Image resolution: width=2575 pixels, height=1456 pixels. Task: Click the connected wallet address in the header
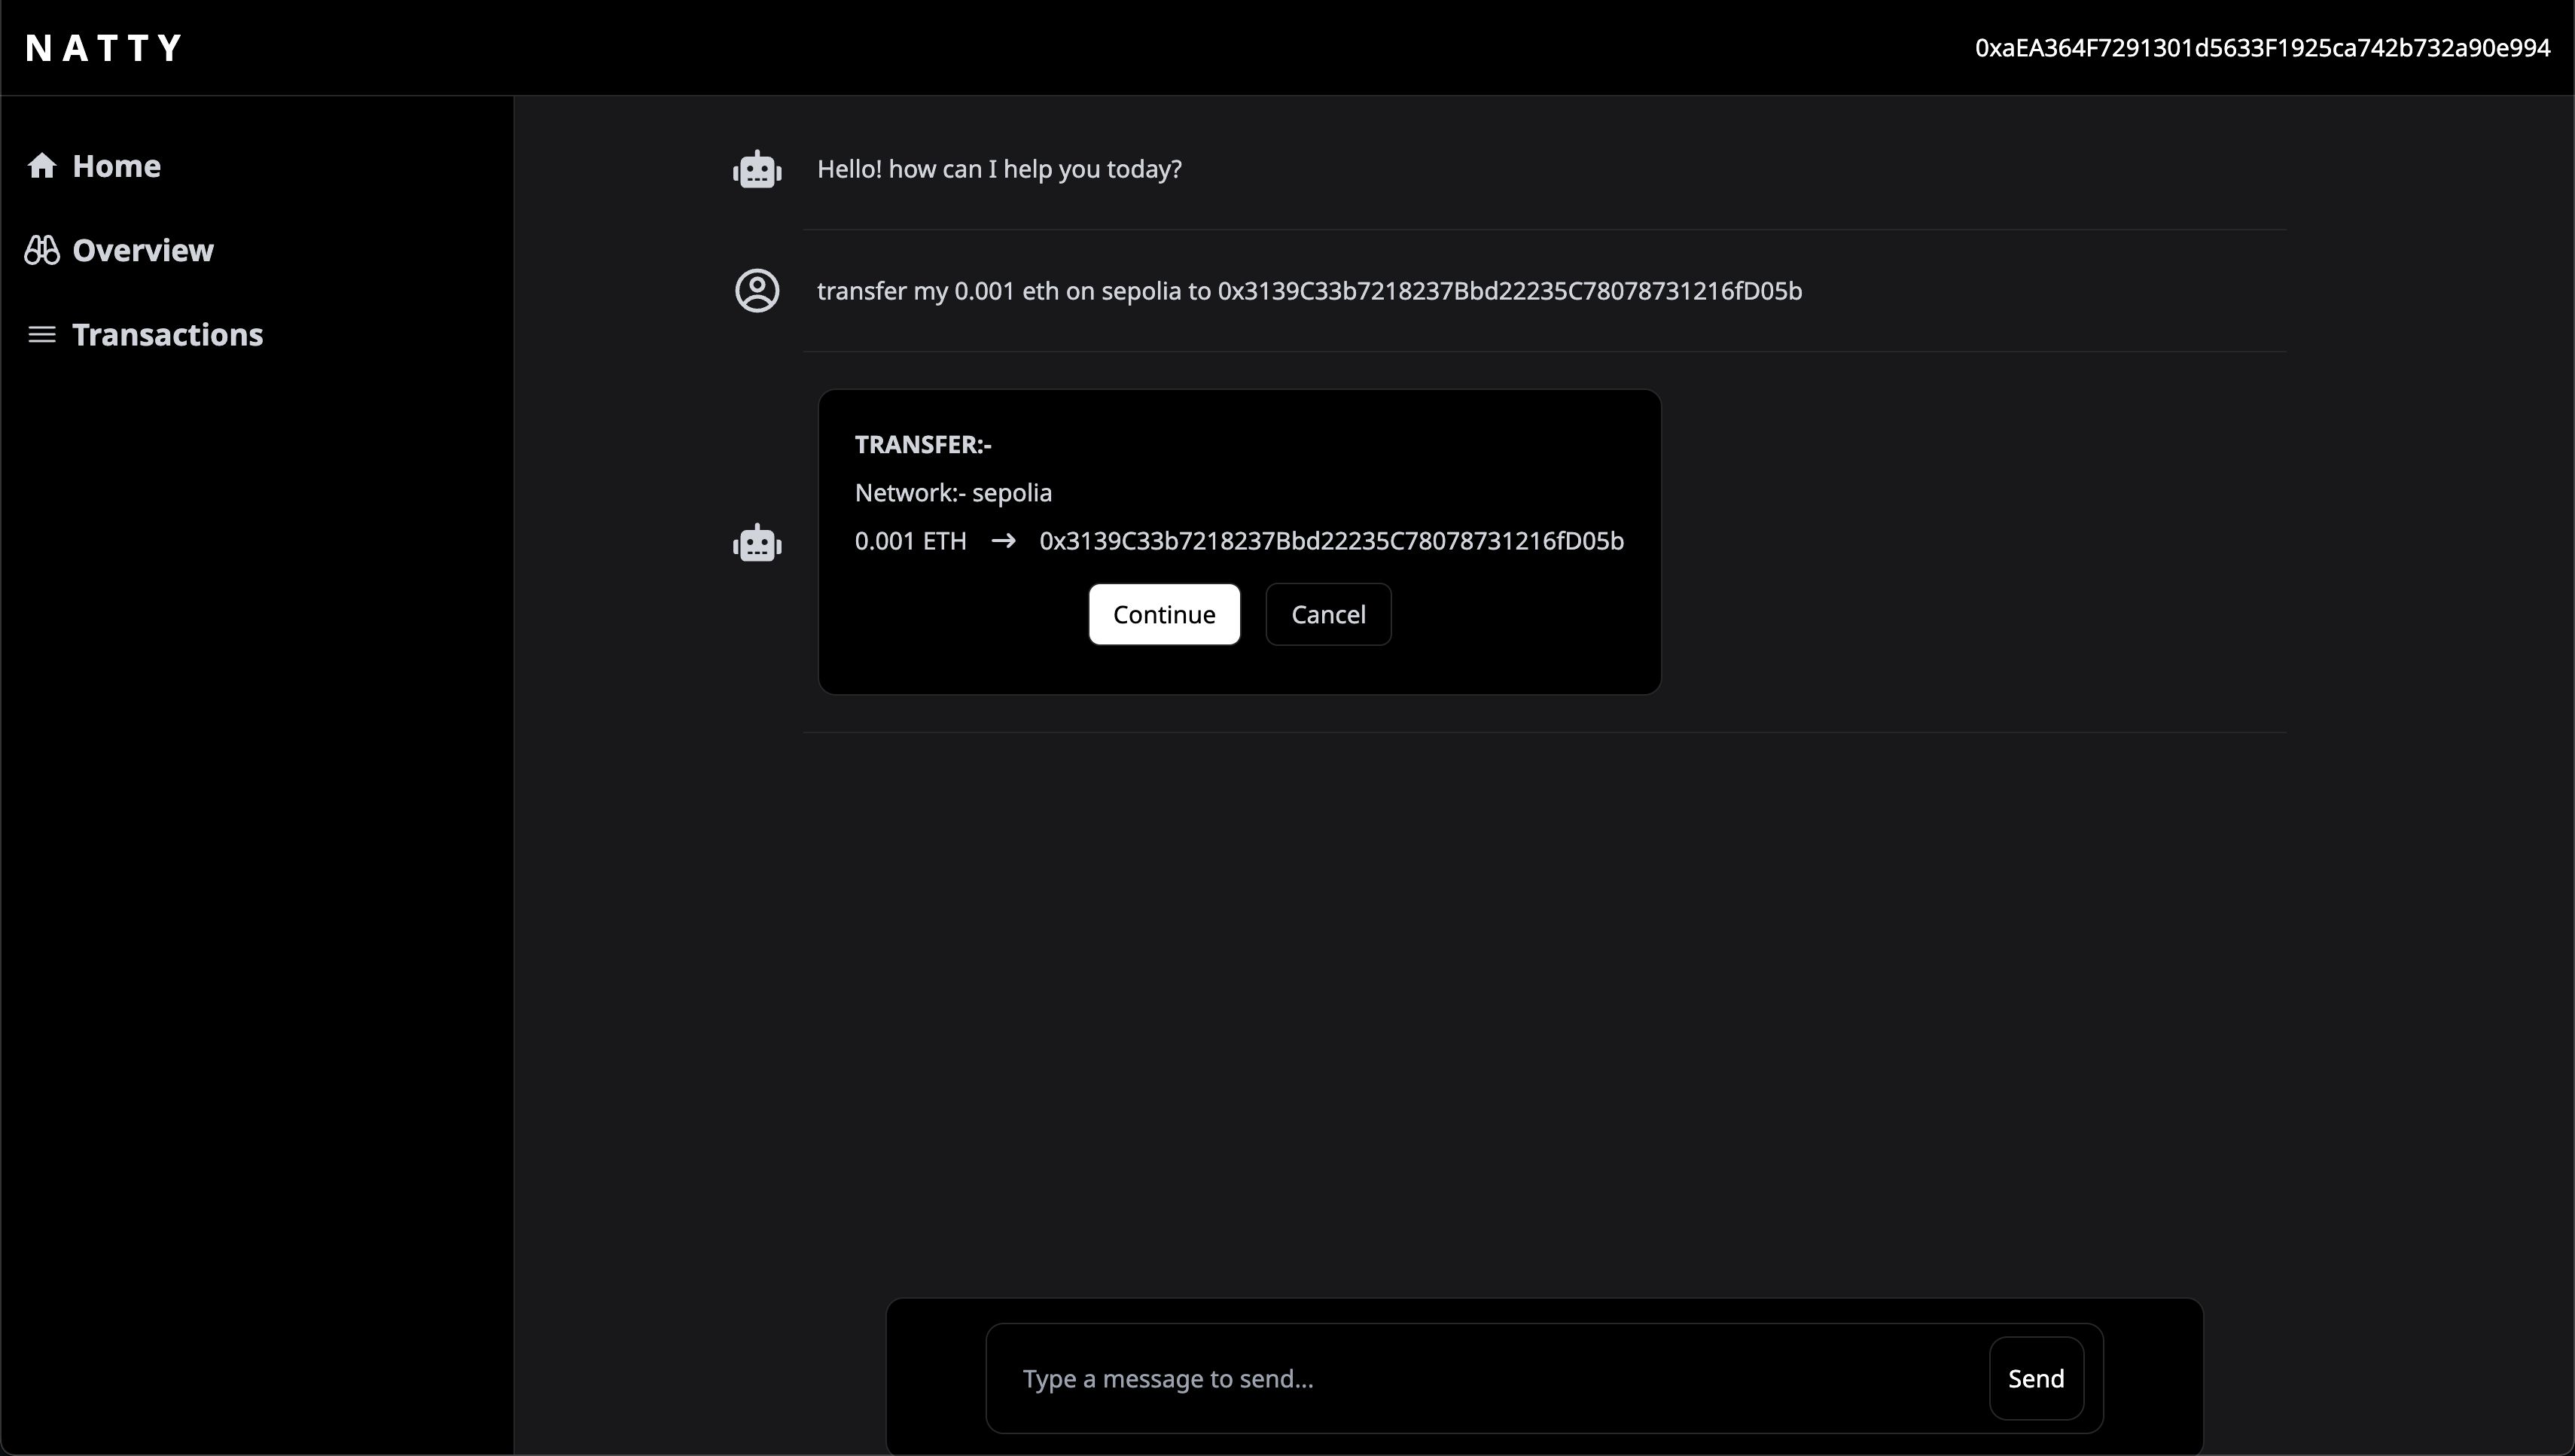pyautogui.click(x=2262, y=48)
